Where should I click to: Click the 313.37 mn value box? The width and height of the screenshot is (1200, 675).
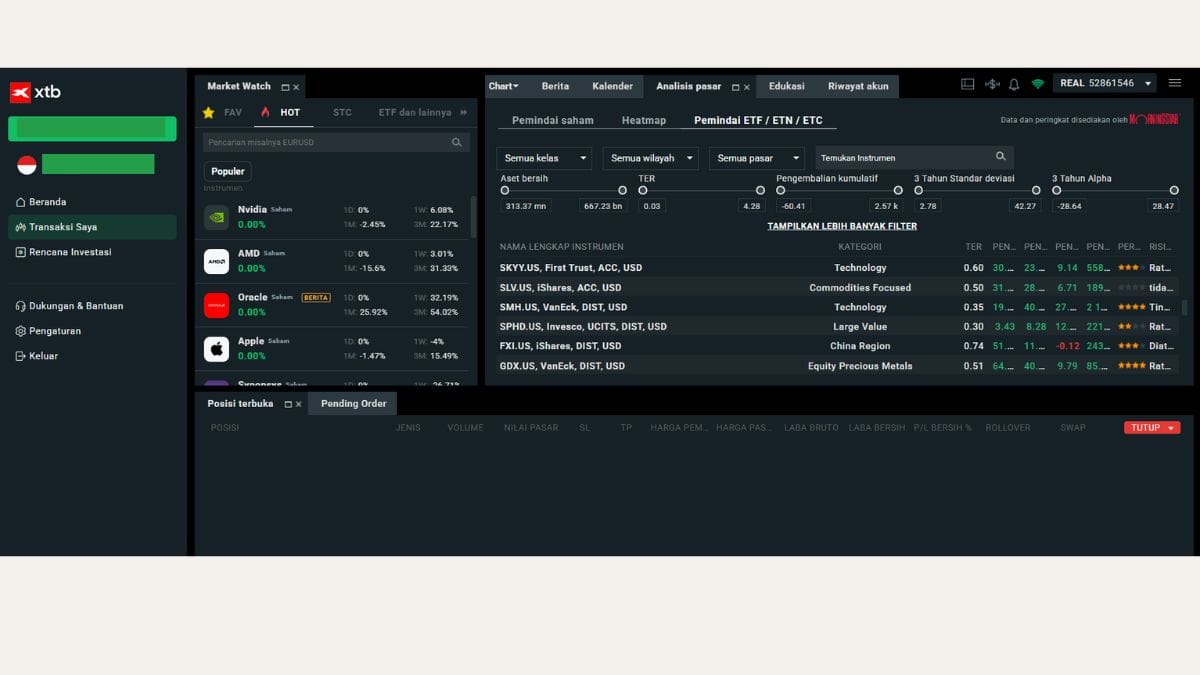(526, 206)
